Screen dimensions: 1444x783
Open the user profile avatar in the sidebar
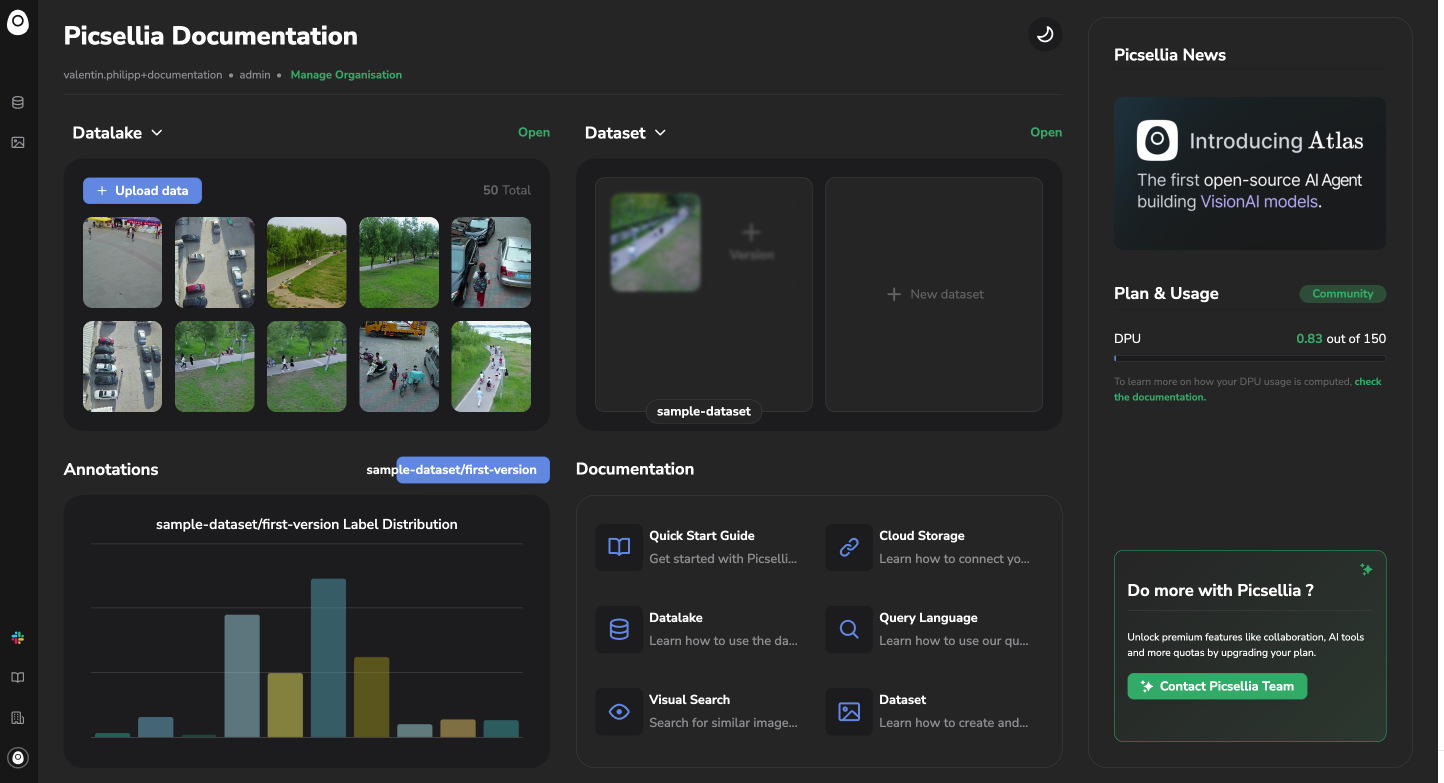point(18,757)
